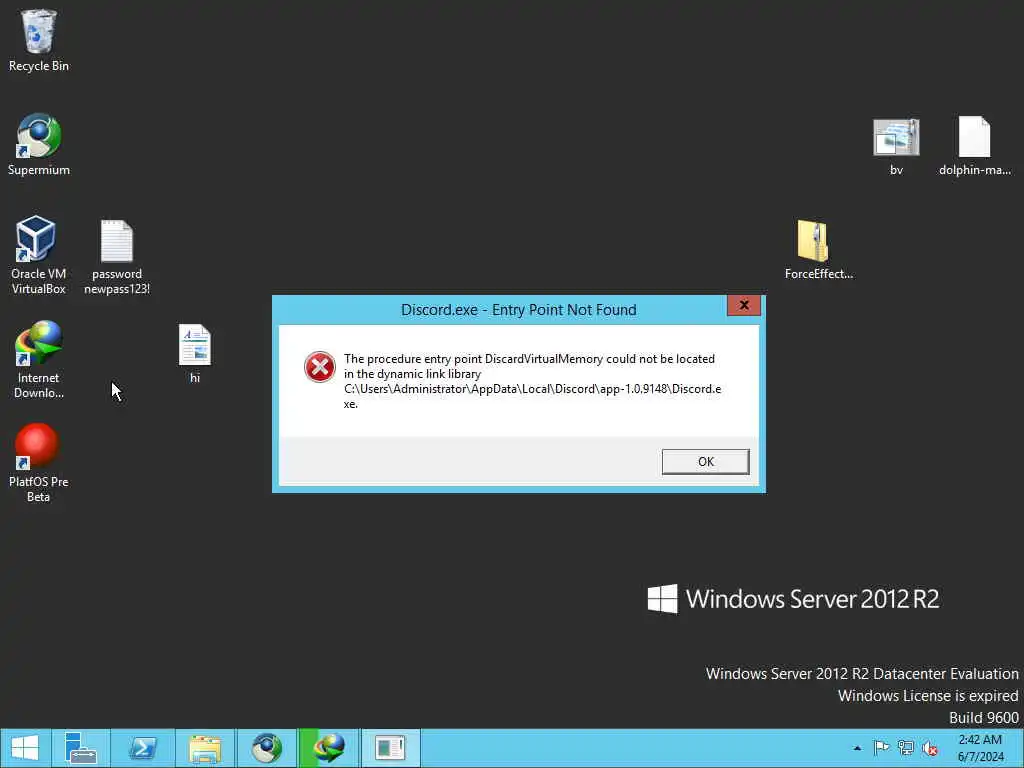
Task: Open Action Center flag tray icon
Action: pos(881,748)
